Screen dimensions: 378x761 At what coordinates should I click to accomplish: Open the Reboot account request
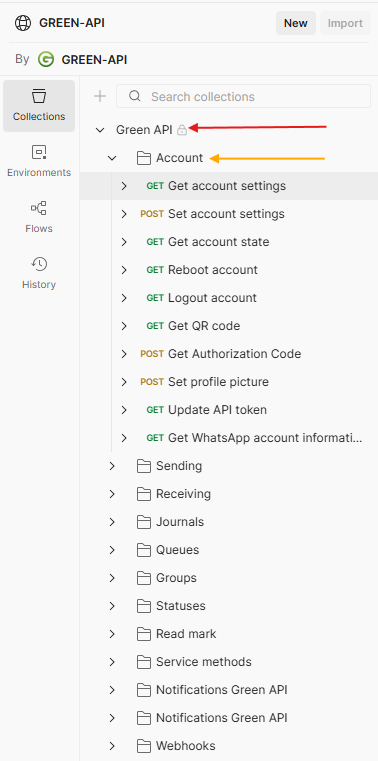(213, 270)
